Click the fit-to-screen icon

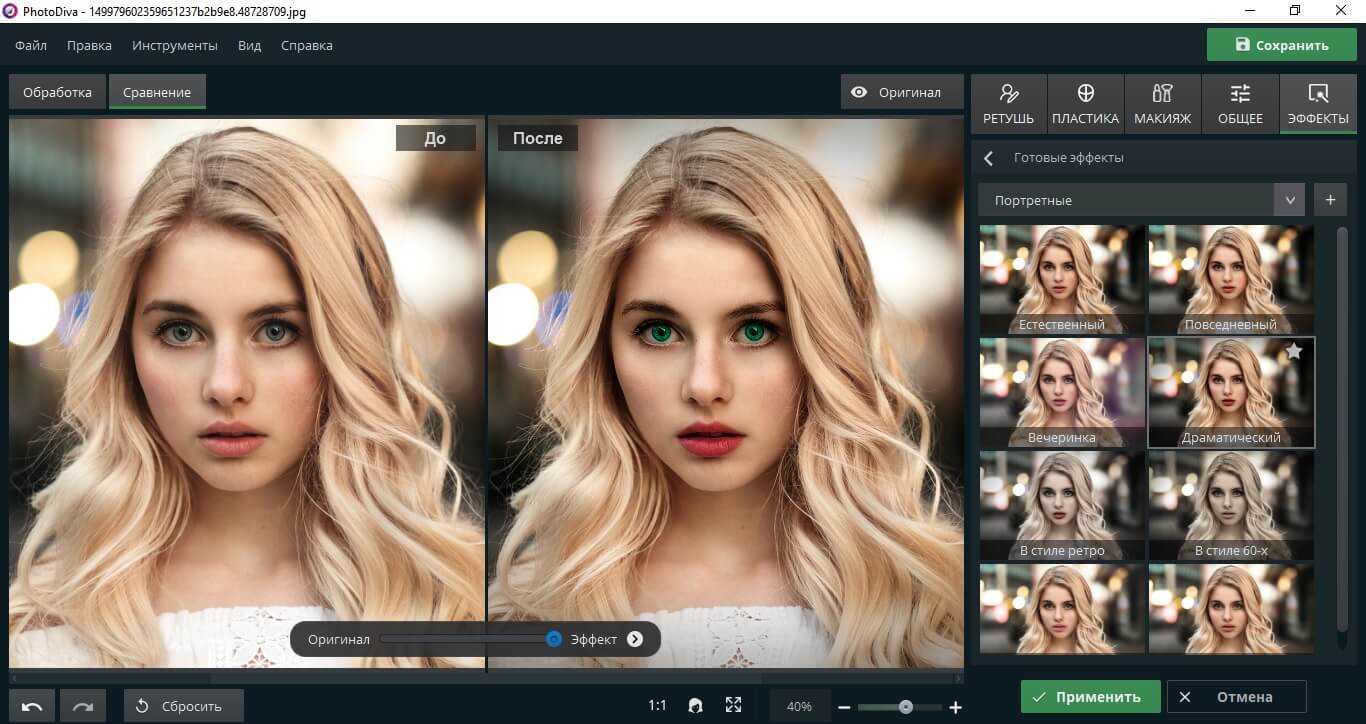pyautogui.click(x=733, y=706)
